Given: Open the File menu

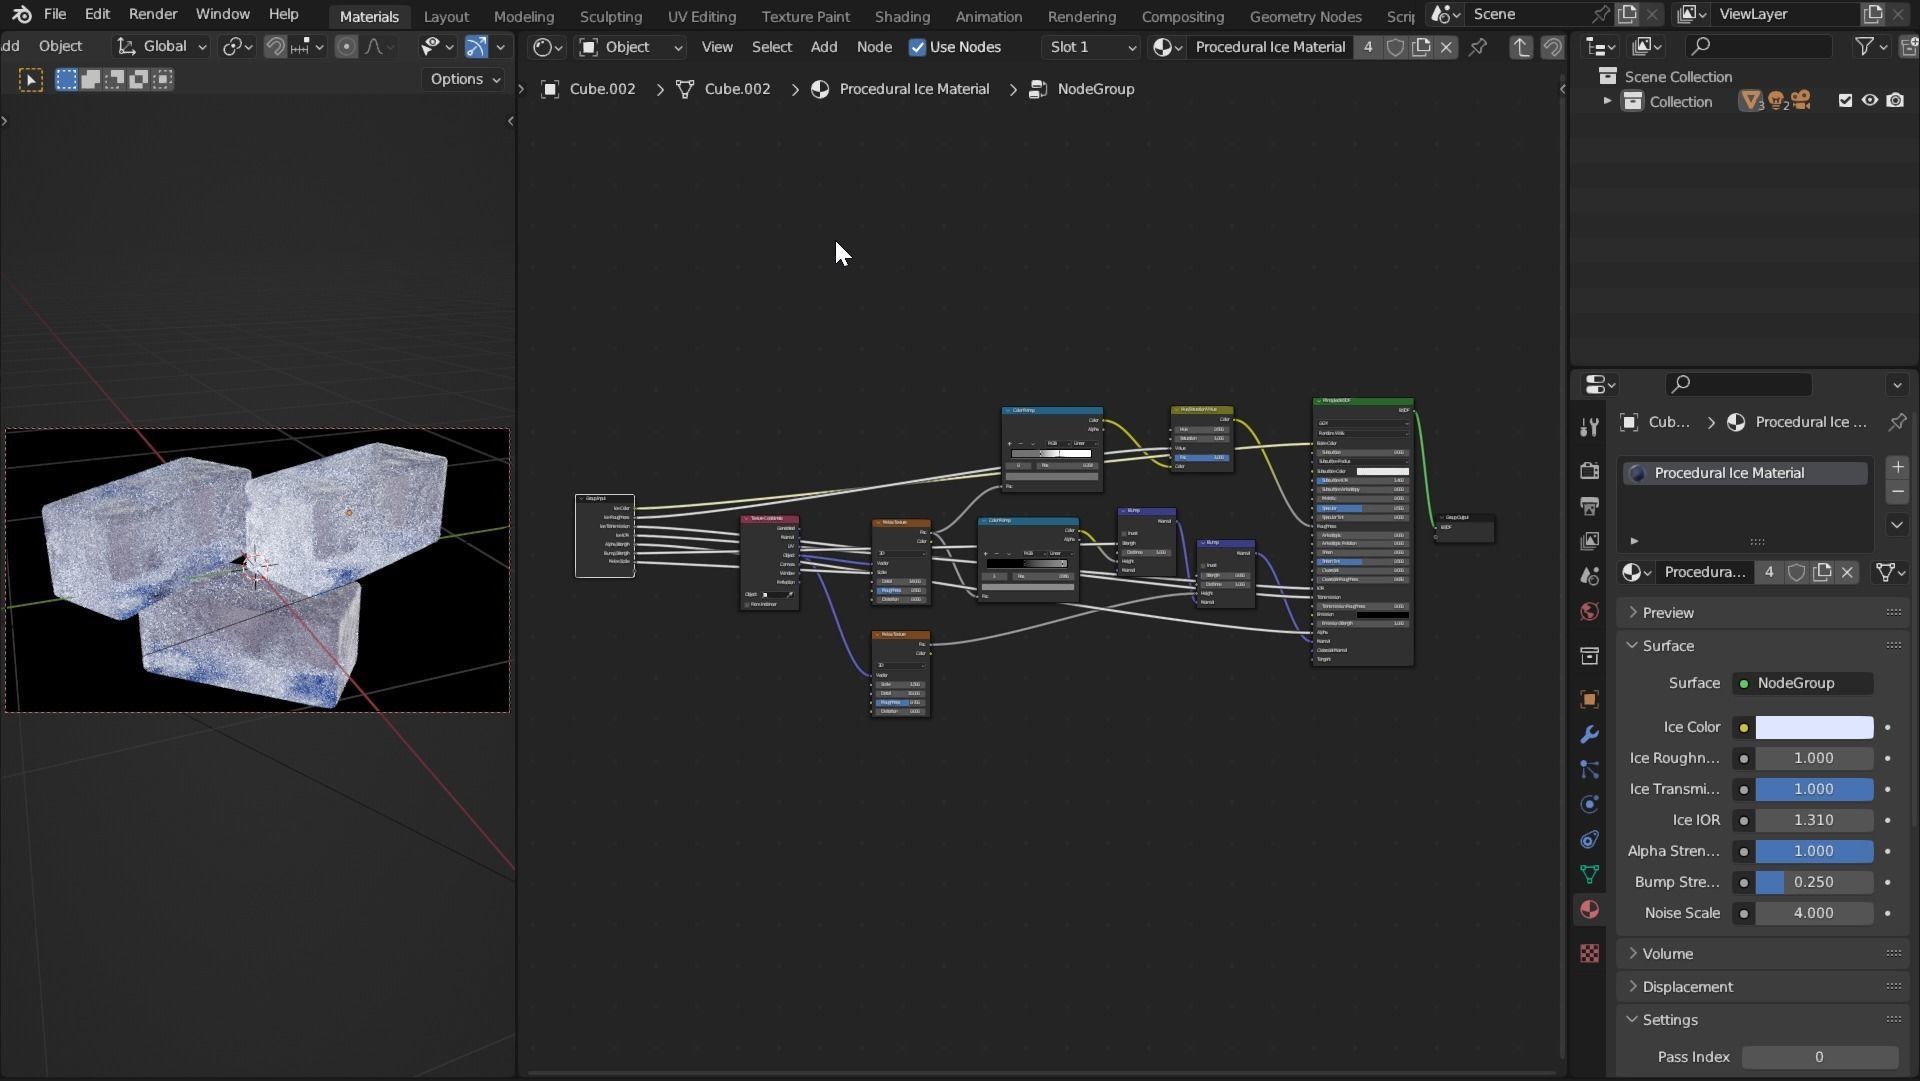Looking at the screenshot, I should (x=55, y=15).
